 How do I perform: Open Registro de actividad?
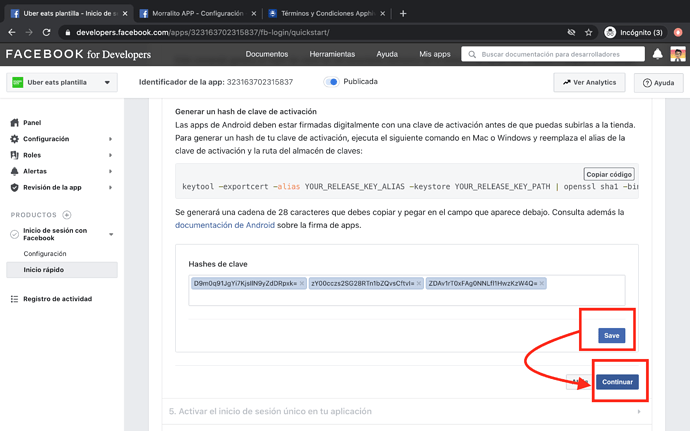click(x=58, y=299)
